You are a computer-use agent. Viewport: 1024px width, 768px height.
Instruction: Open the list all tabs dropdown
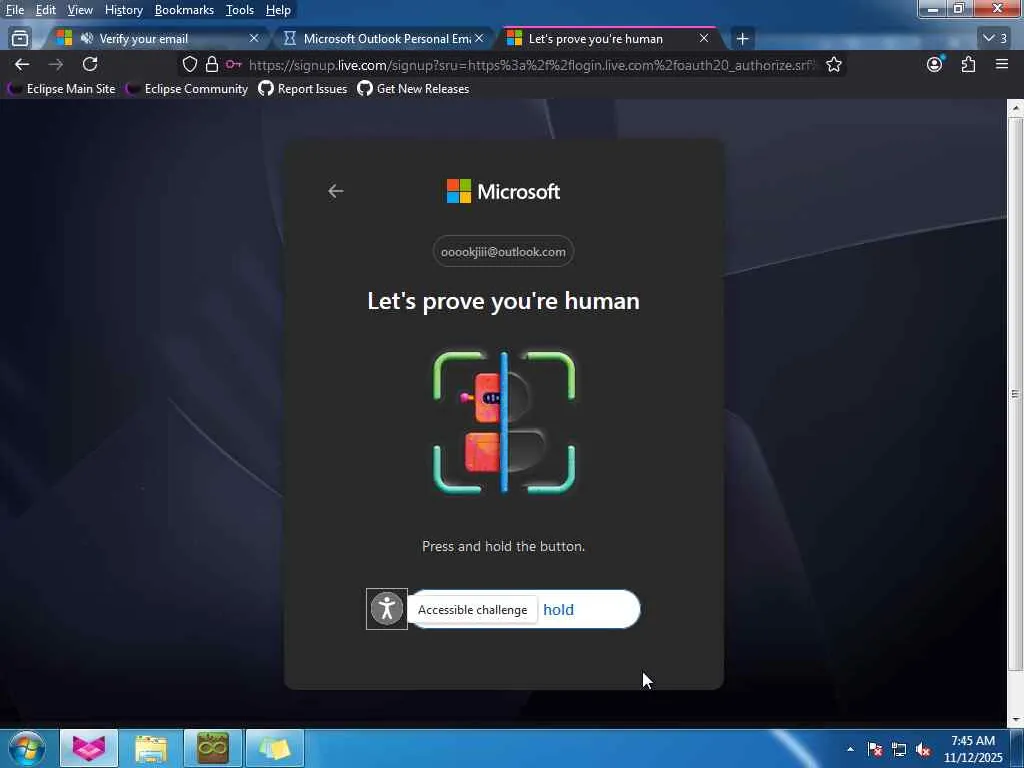995,39
